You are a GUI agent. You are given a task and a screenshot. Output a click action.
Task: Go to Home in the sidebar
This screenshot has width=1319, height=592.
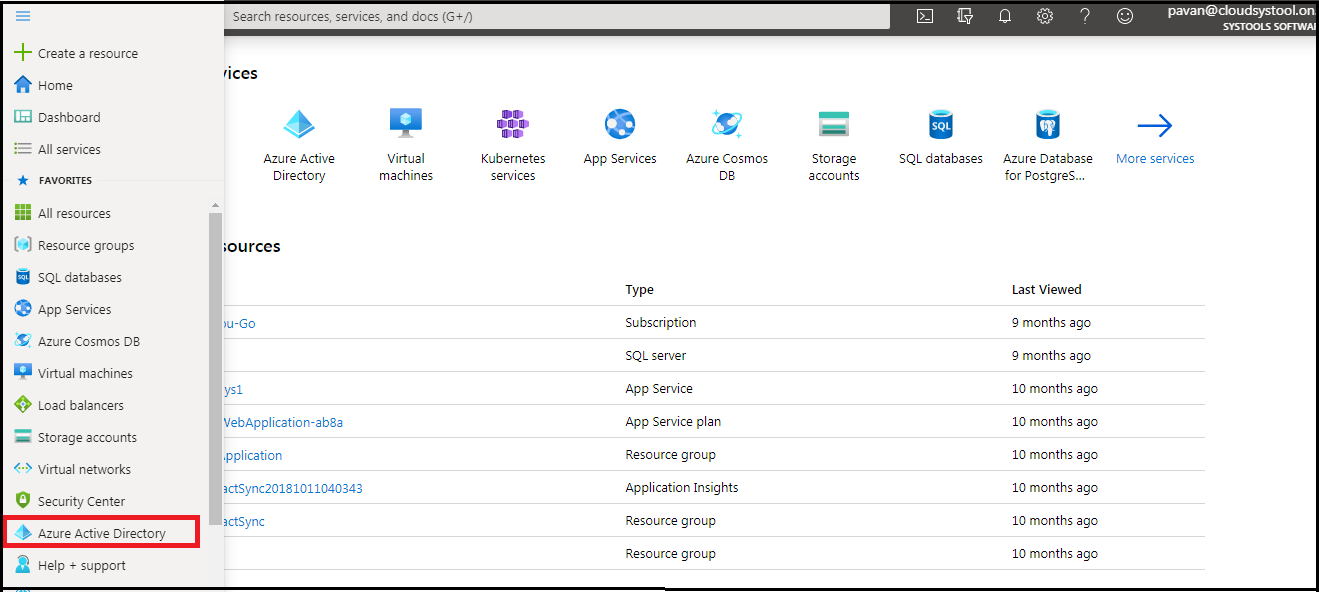point(43,85)
